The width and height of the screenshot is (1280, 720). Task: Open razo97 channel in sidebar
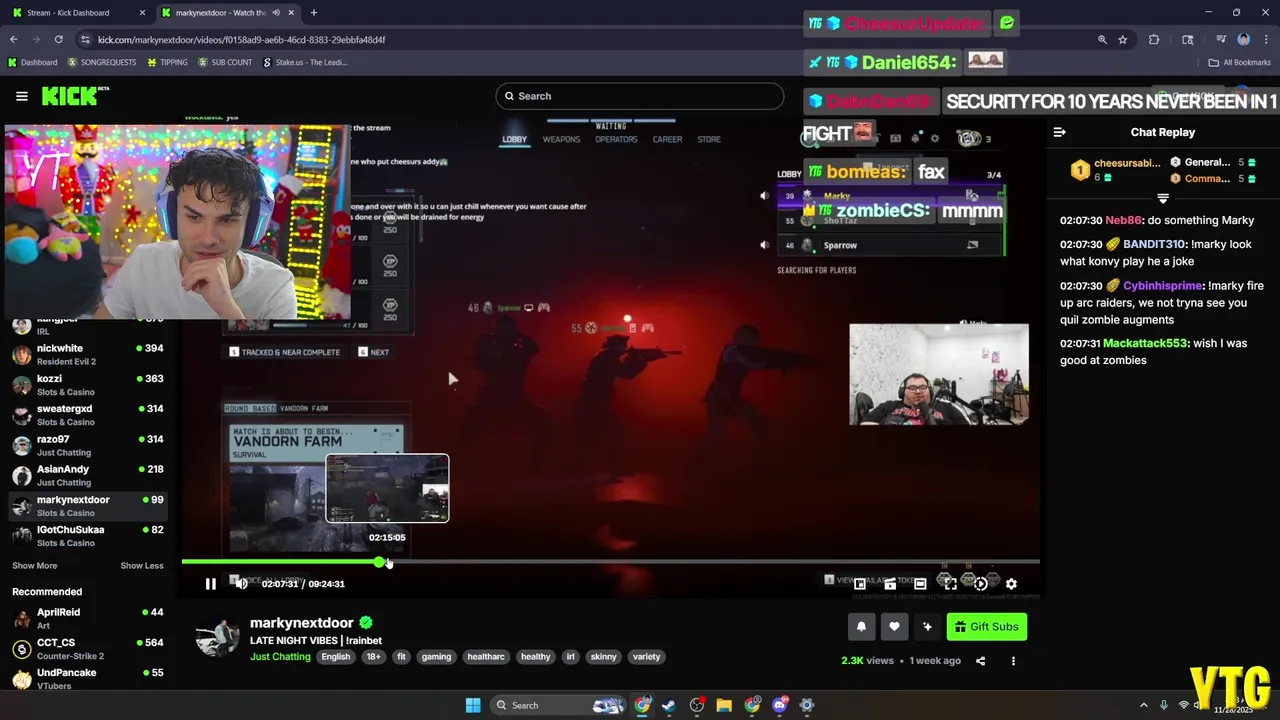87,445
